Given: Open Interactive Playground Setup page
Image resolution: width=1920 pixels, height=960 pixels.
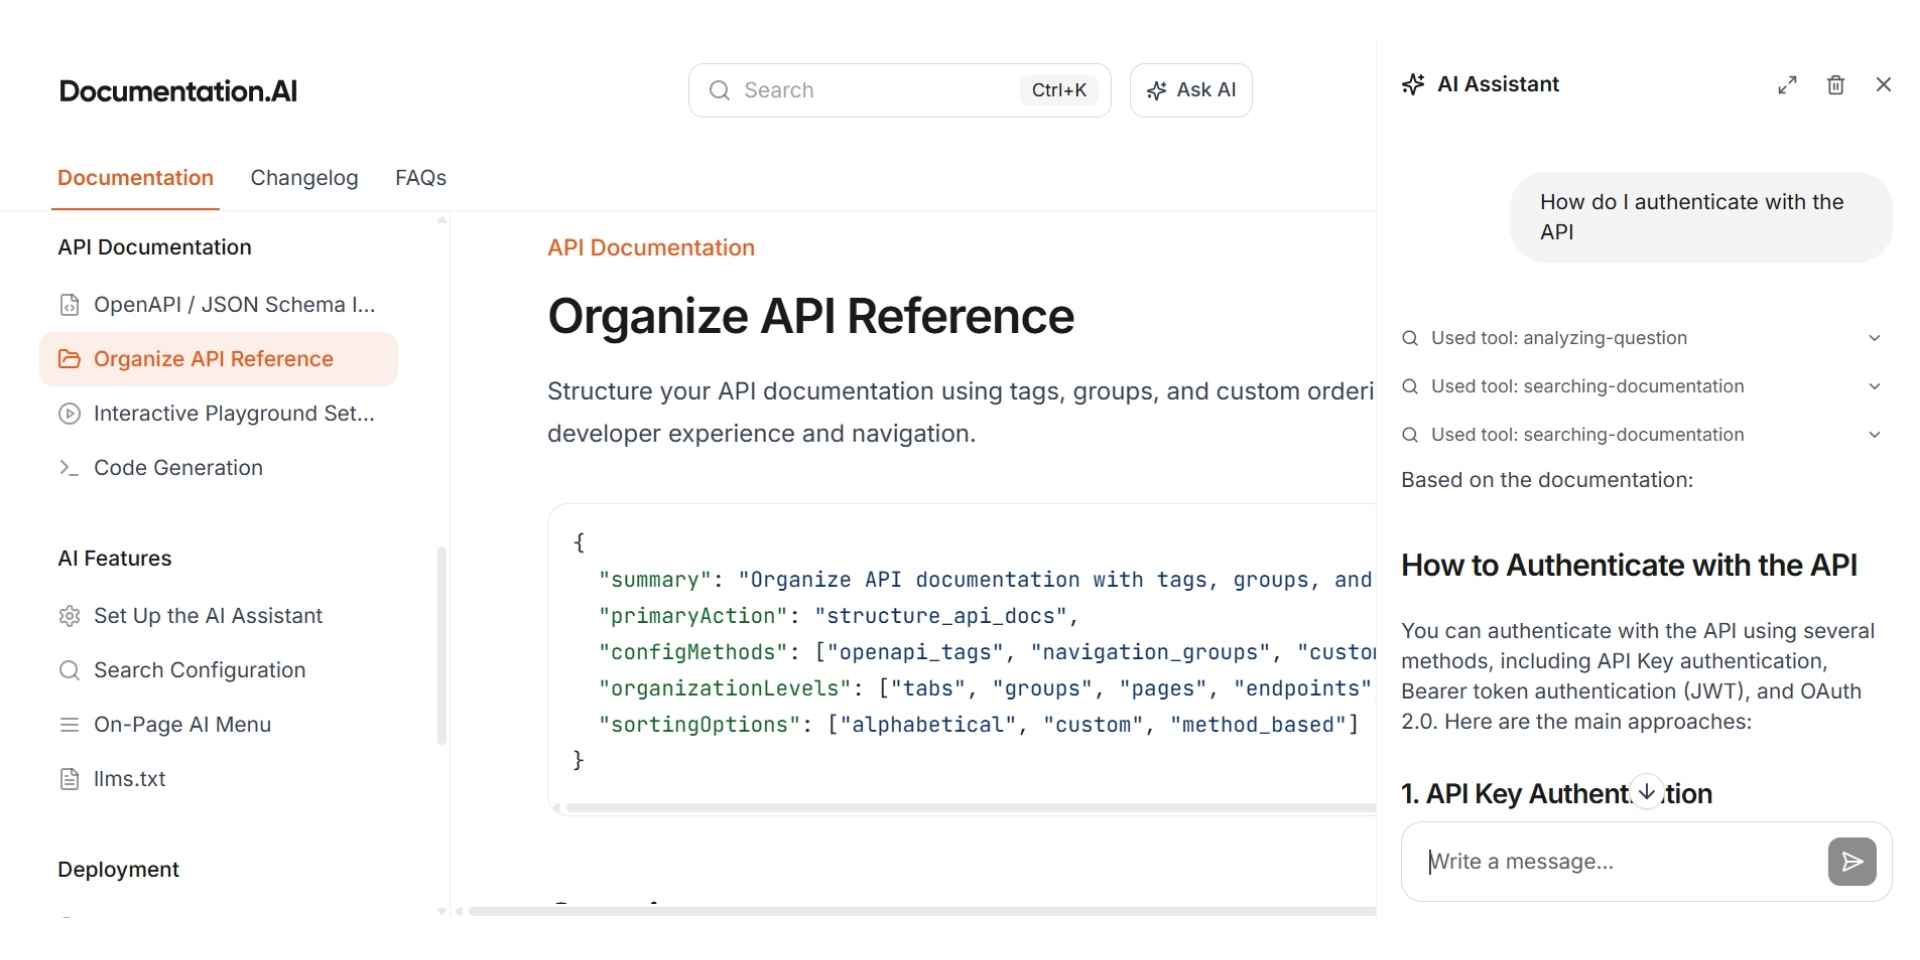Looking at the screenshot, I should pos(219,413).
